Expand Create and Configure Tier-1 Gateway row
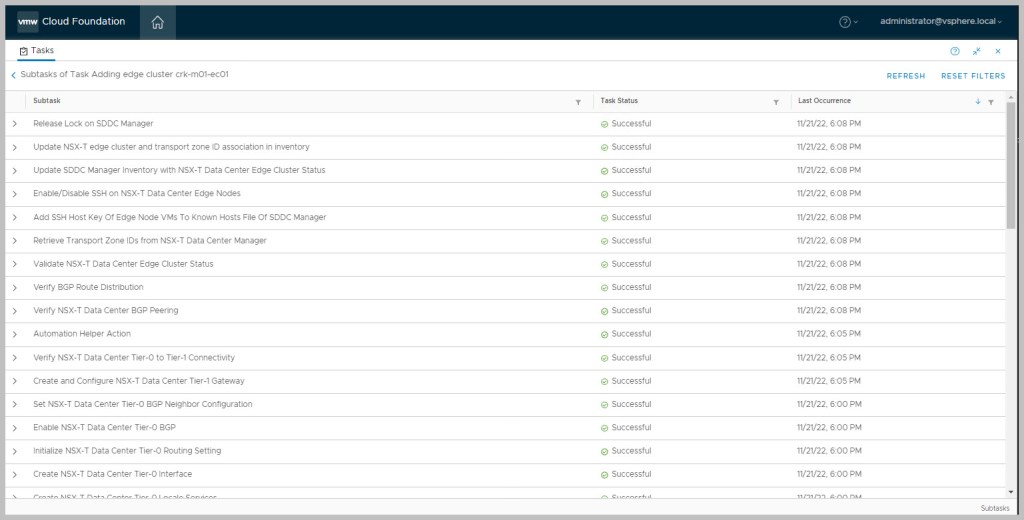This screenshot has width=1024, height=520. click(14, 382)
